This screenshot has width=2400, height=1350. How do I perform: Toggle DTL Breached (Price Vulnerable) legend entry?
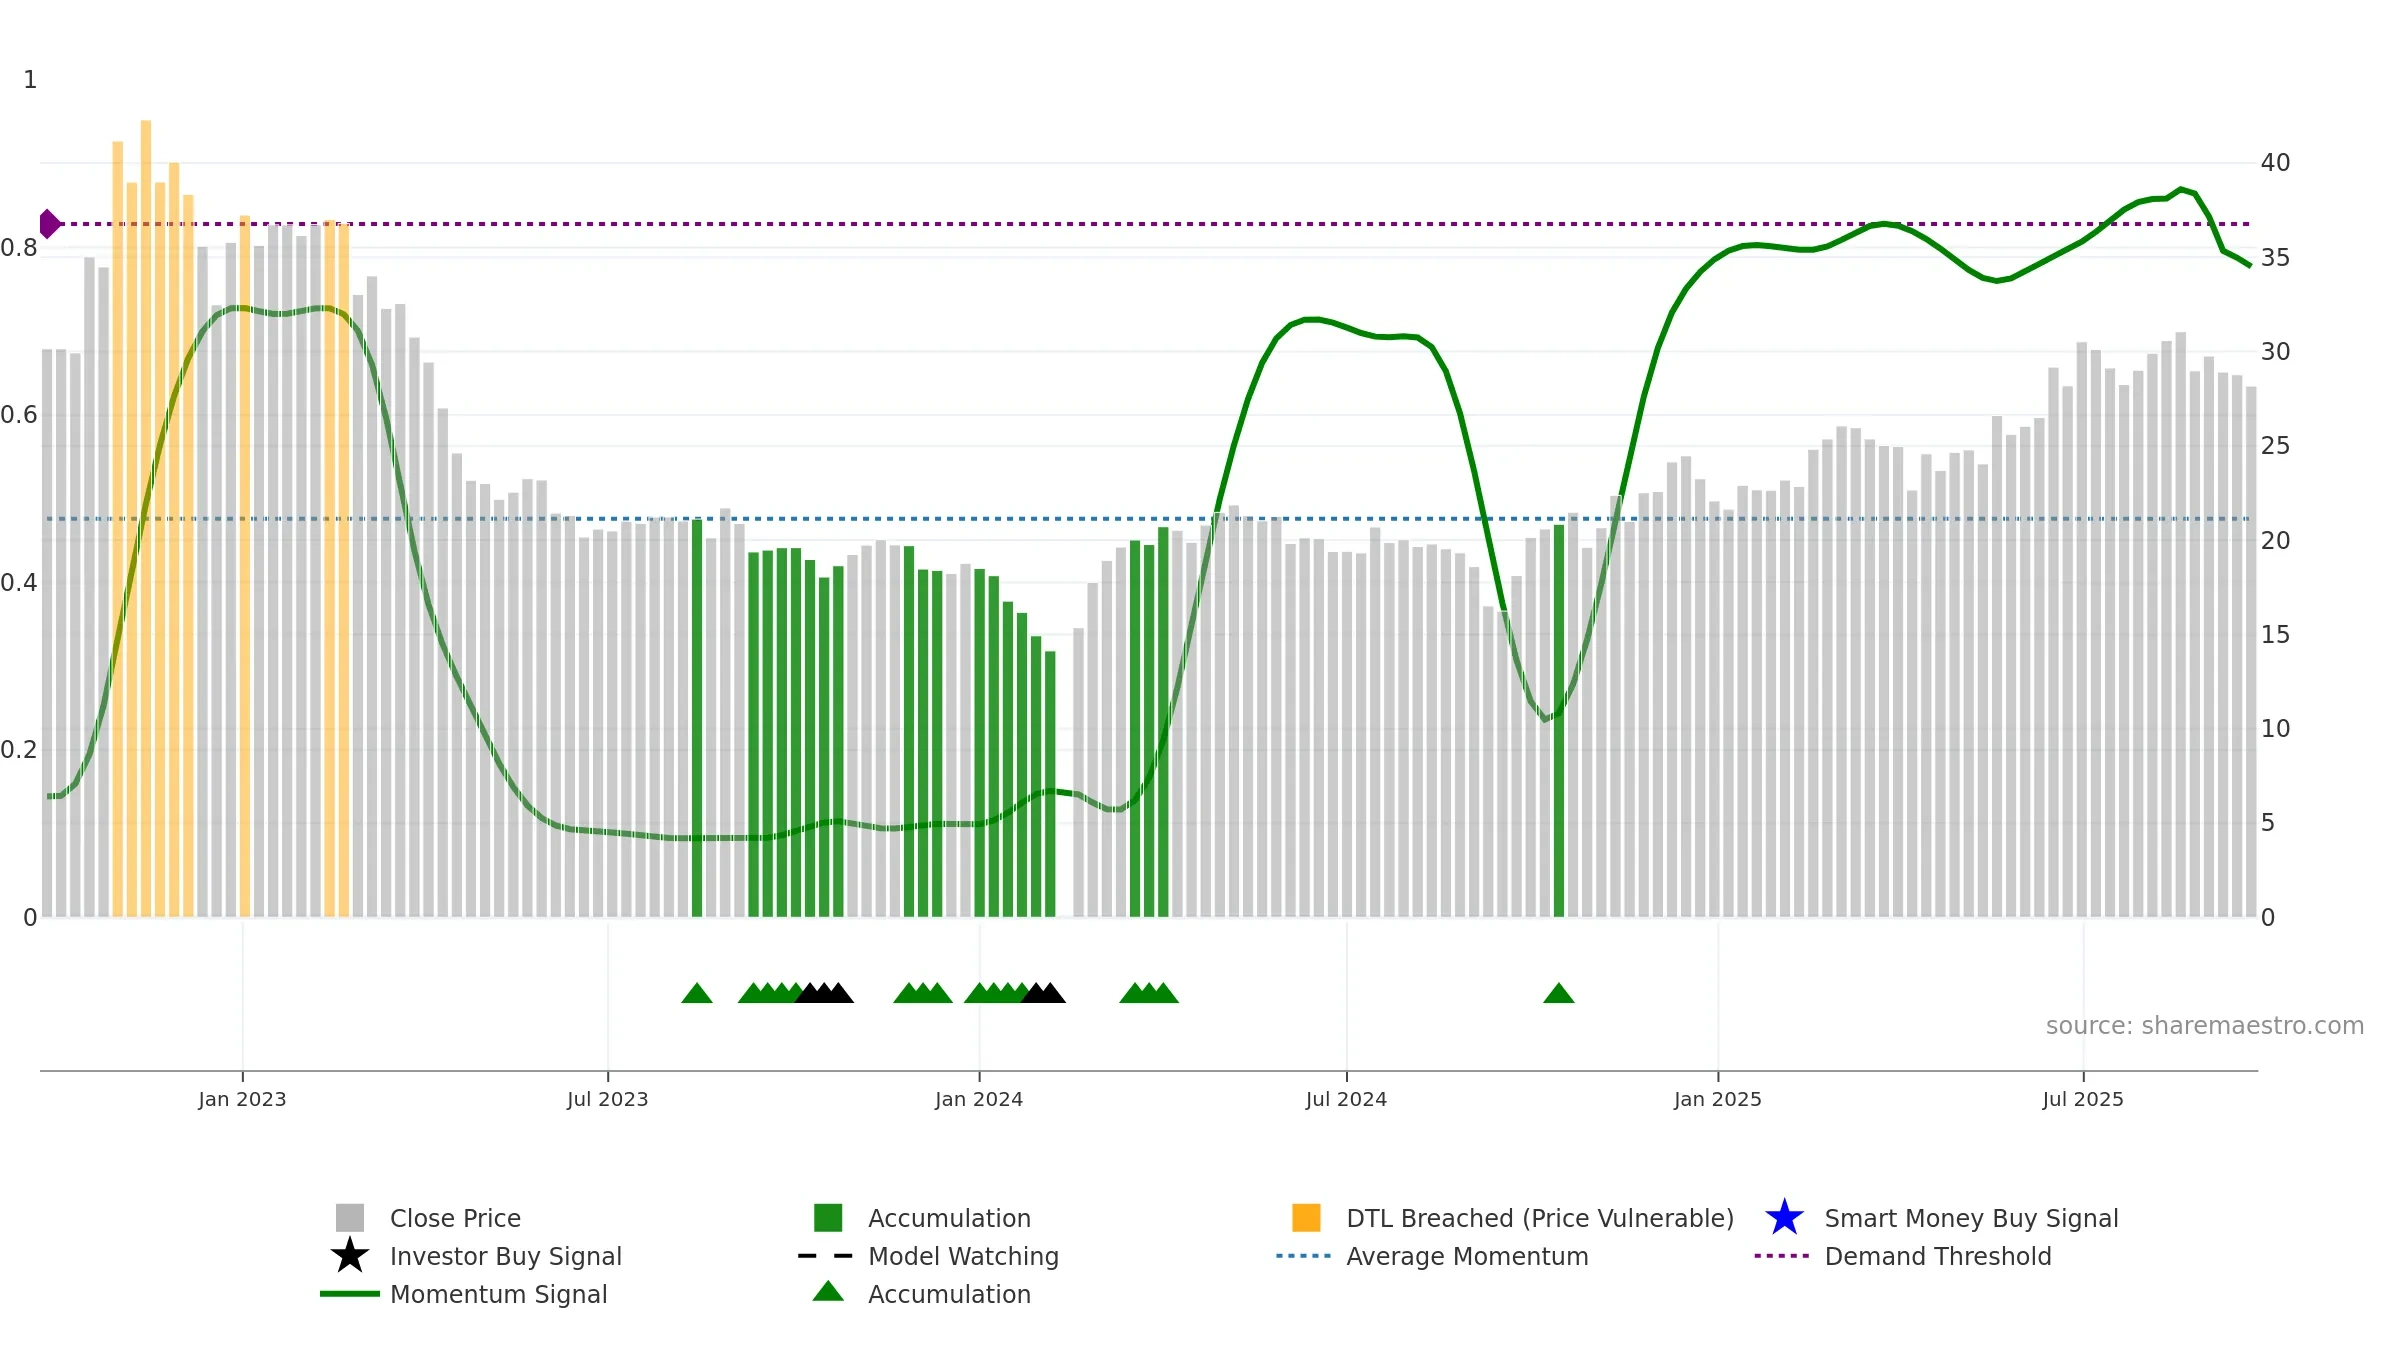[x=1539, y=1218]
